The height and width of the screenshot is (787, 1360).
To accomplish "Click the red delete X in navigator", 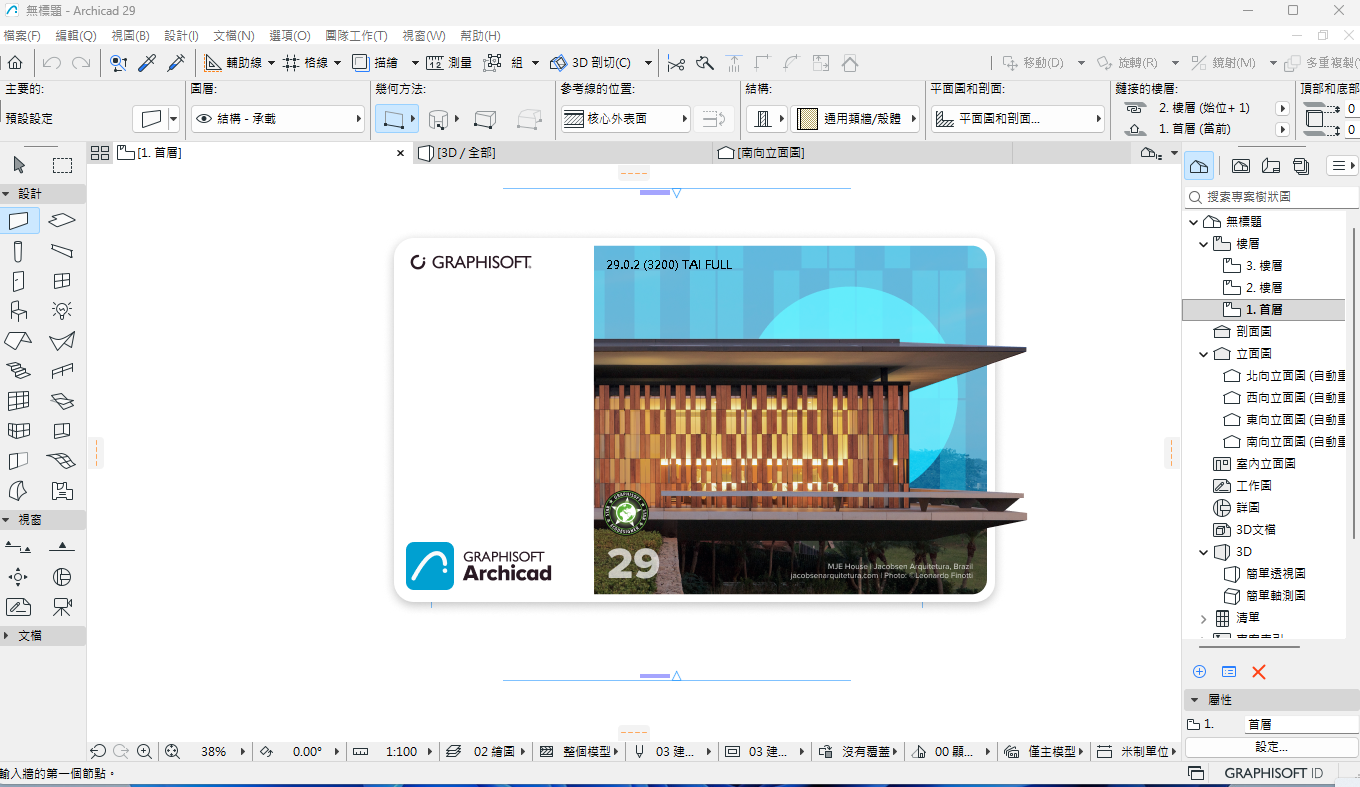I will (1258, 672).
